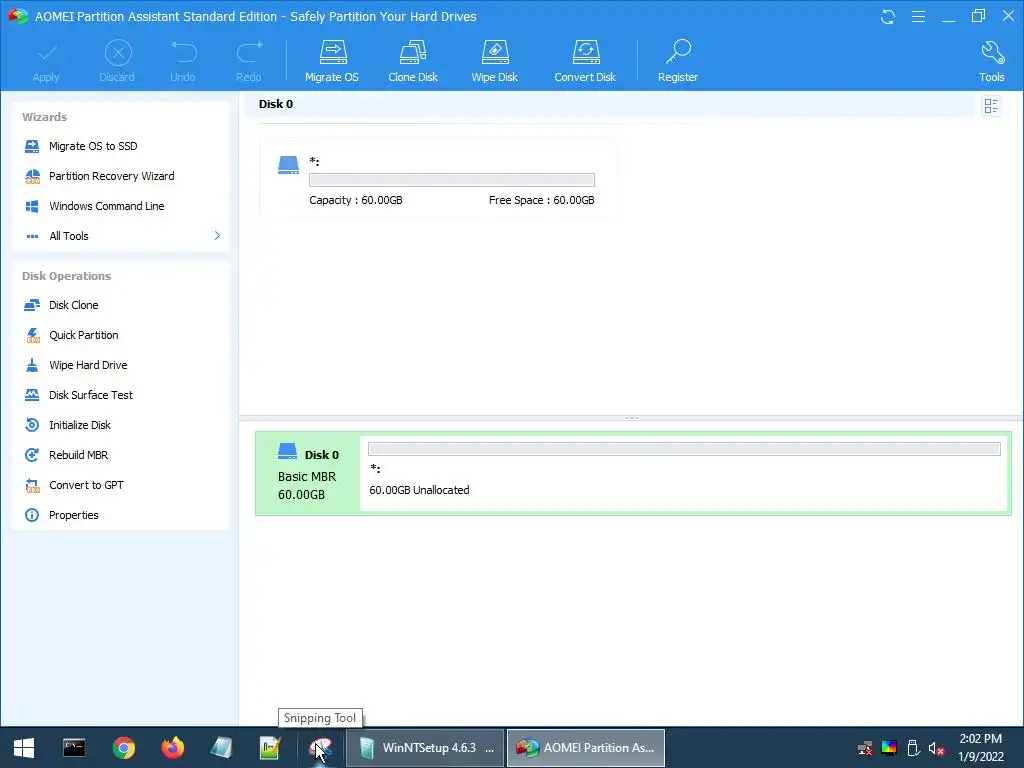Click the upper partition capacity usage bar
The image size is (1024, 768).
click(452, 180)
